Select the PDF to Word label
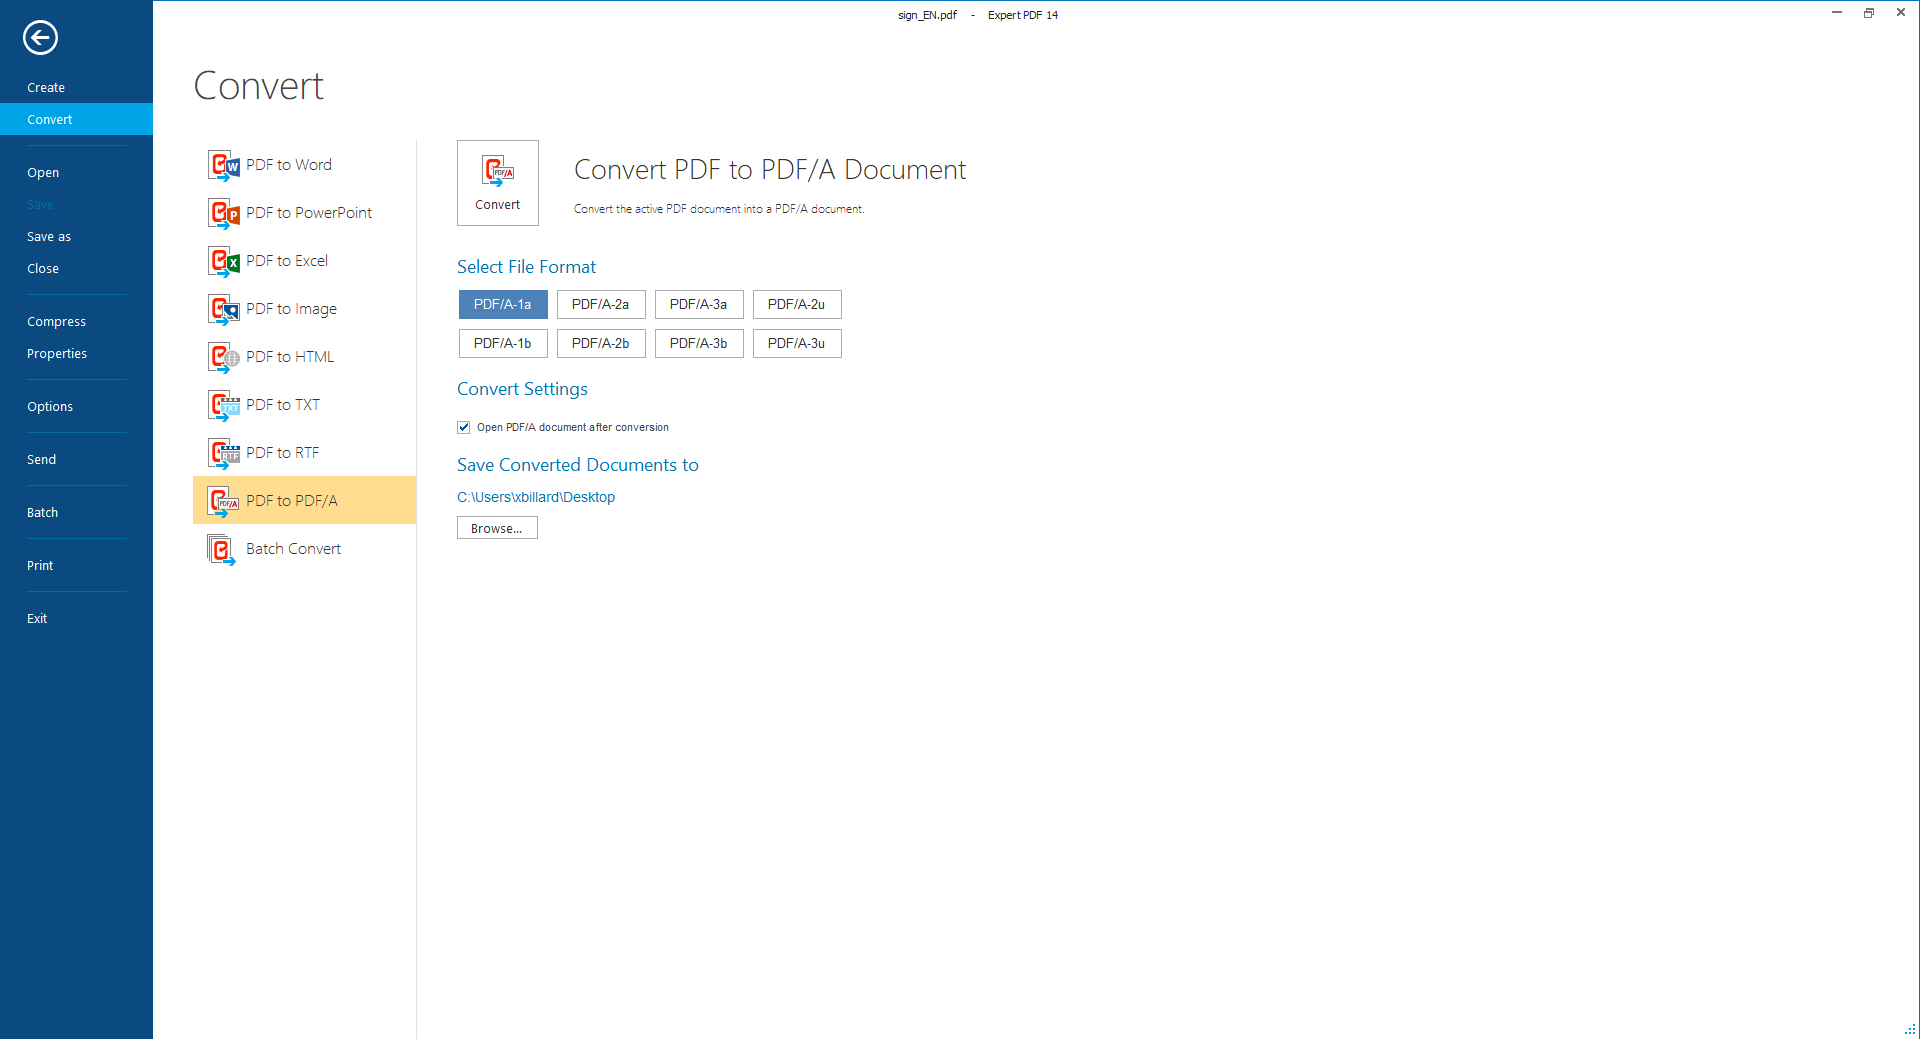The width and height of the screenshot is (1920, 1039). coord(289,165)
